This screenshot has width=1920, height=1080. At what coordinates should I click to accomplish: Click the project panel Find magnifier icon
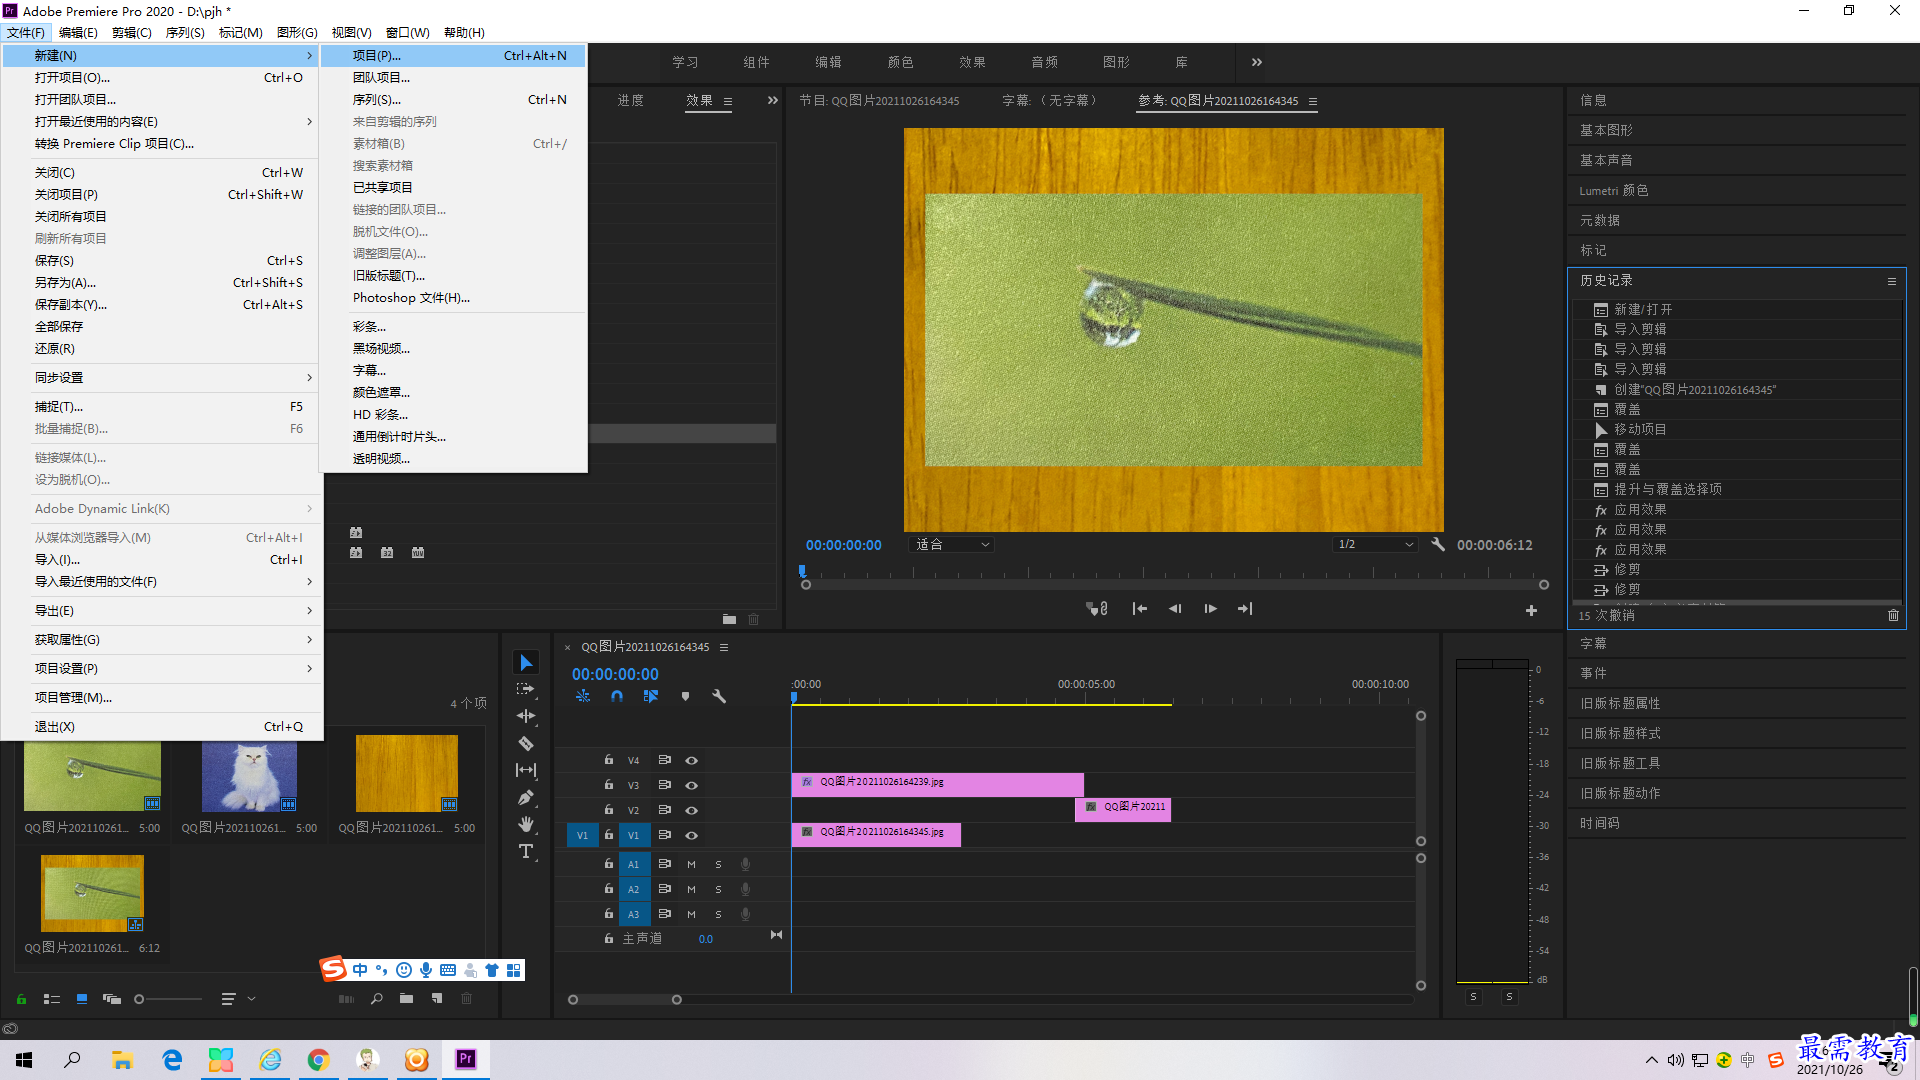(377, 998)
